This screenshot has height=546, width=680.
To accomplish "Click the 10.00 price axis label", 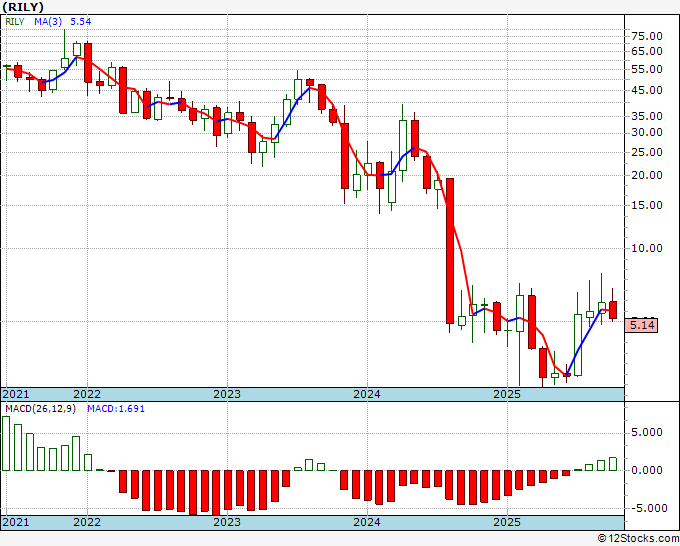I will [x=647, y=248].
